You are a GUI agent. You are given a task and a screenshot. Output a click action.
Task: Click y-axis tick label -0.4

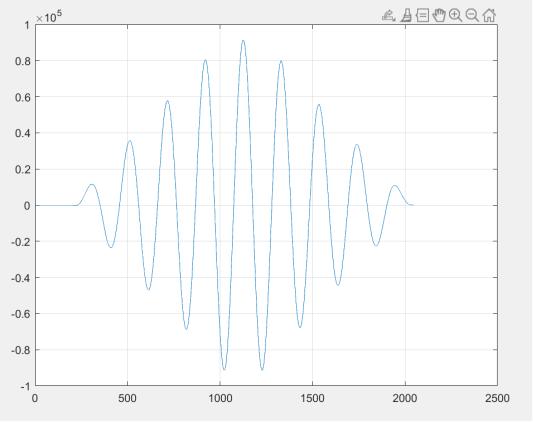(21, 278)
